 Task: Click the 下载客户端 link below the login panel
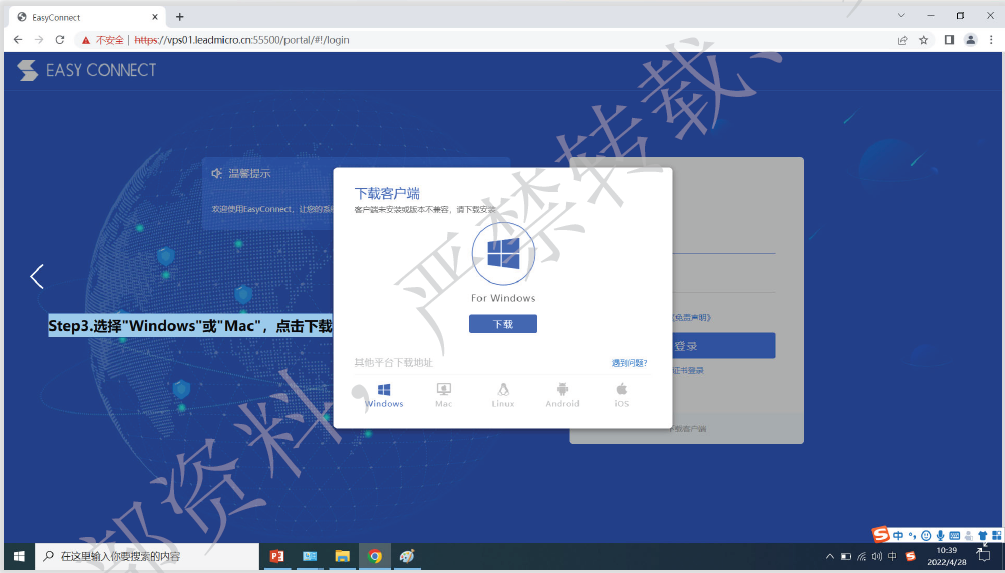686,429
